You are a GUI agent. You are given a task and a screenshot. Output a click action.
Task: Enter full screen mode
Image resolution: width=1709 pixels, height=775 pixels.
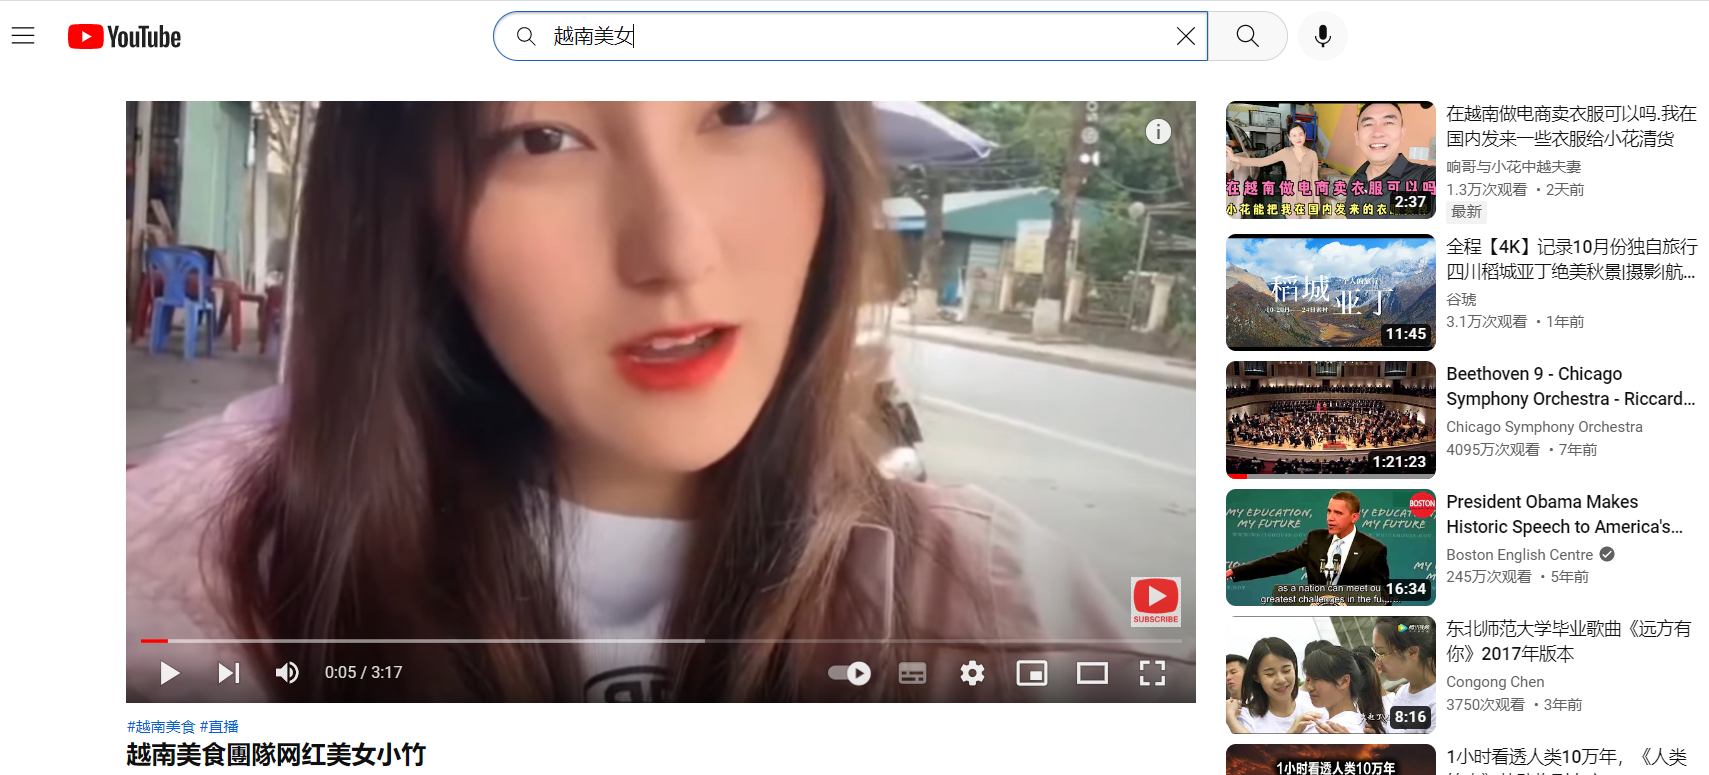(1152, 673)
